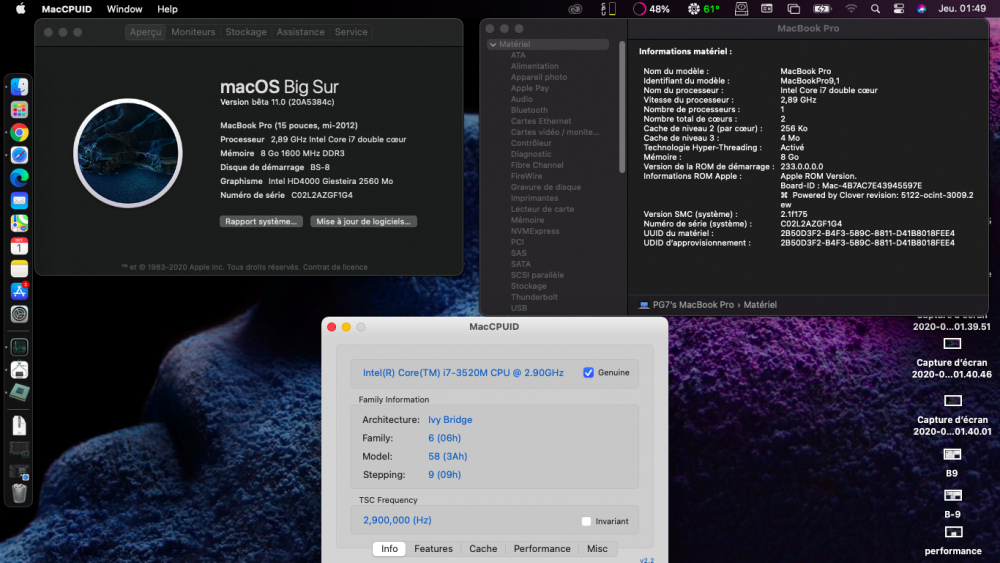Click the sidebar scrollbar in System Information
This screenshot has width=1000, height=563.
pyautogui.click(x=622, y=106)
